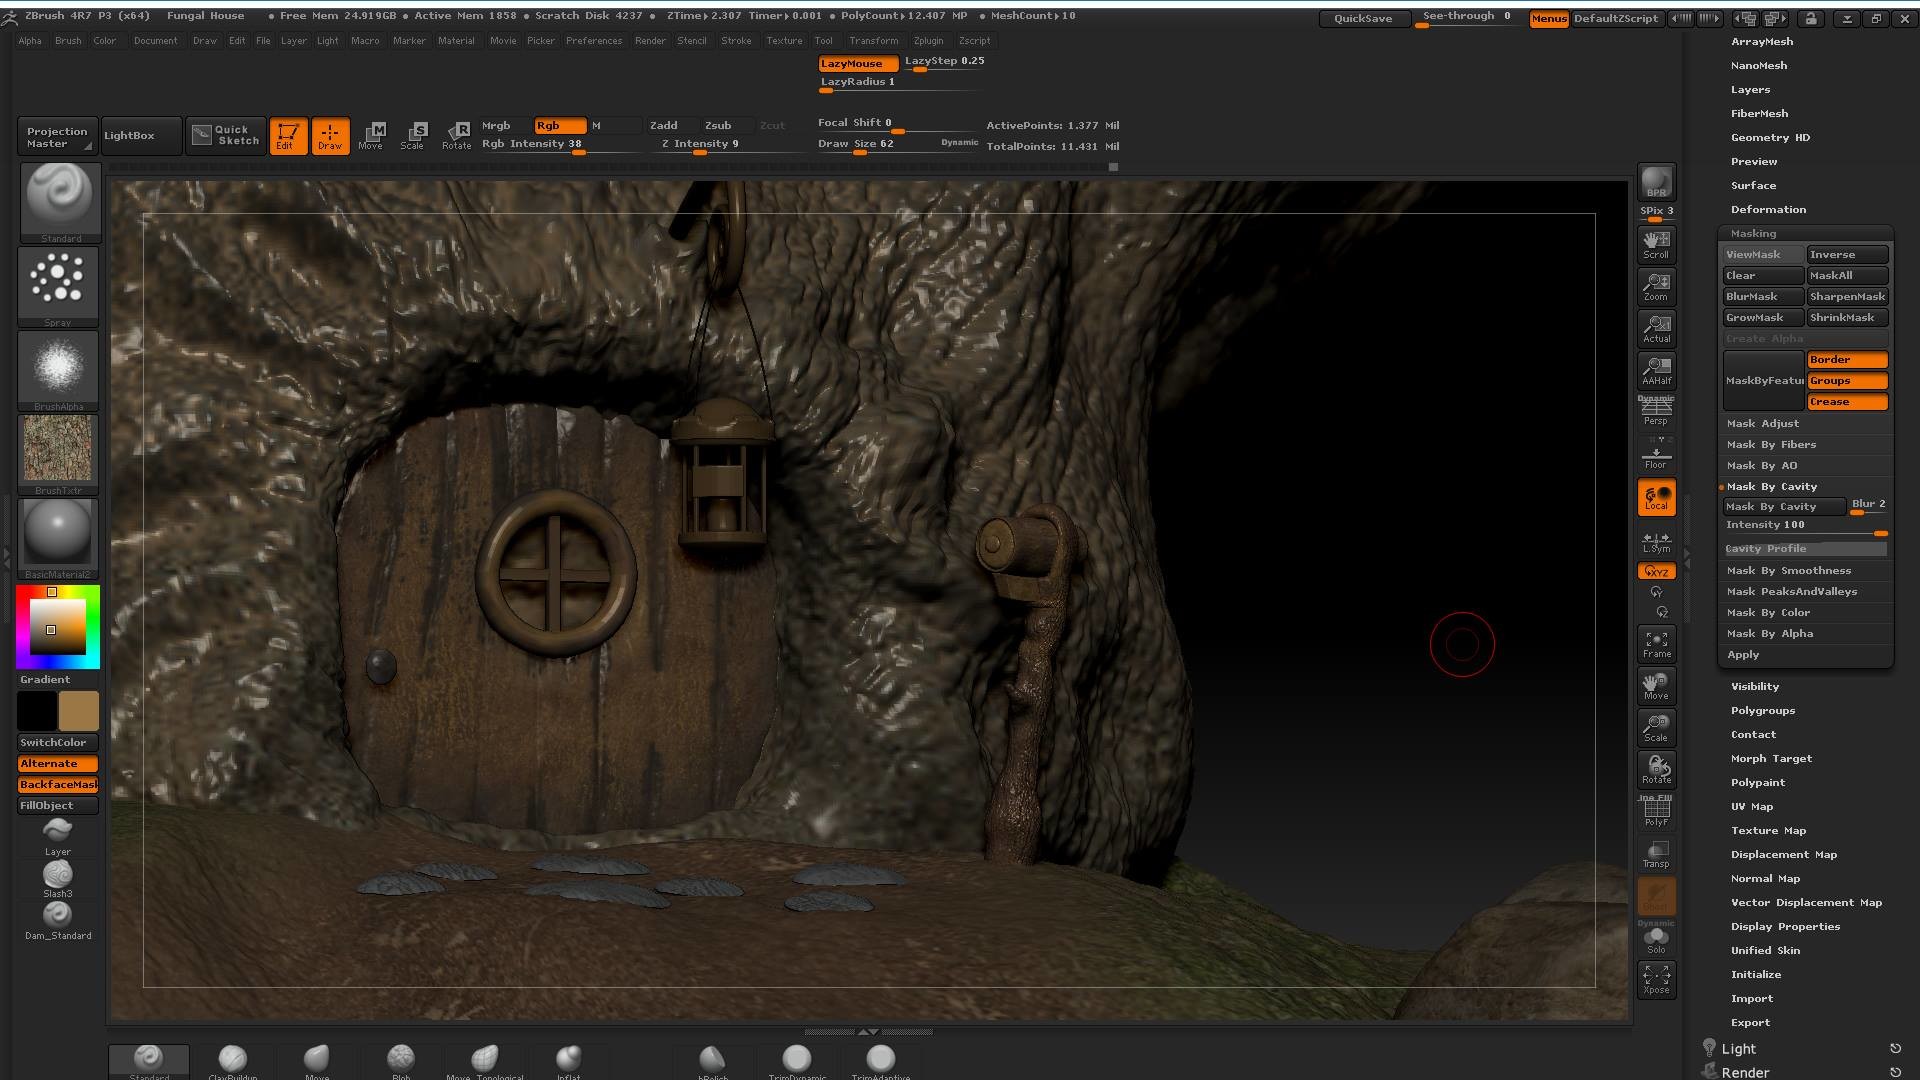Toggle LazyMouse off
This screenshot has height=1080, width=1920.
pyautogui.click(x=858, y=63)
